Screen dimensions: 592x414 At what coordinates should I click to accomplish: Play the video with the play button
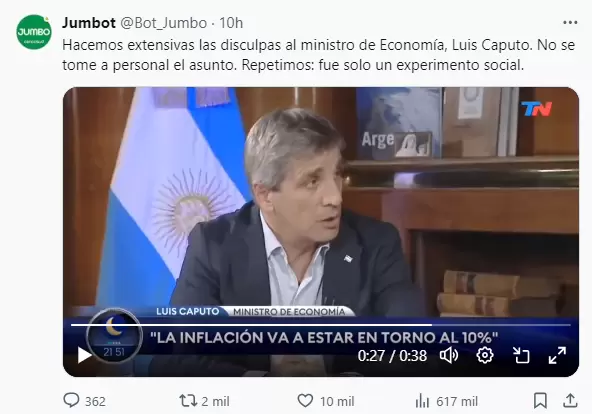pos(84,355)
